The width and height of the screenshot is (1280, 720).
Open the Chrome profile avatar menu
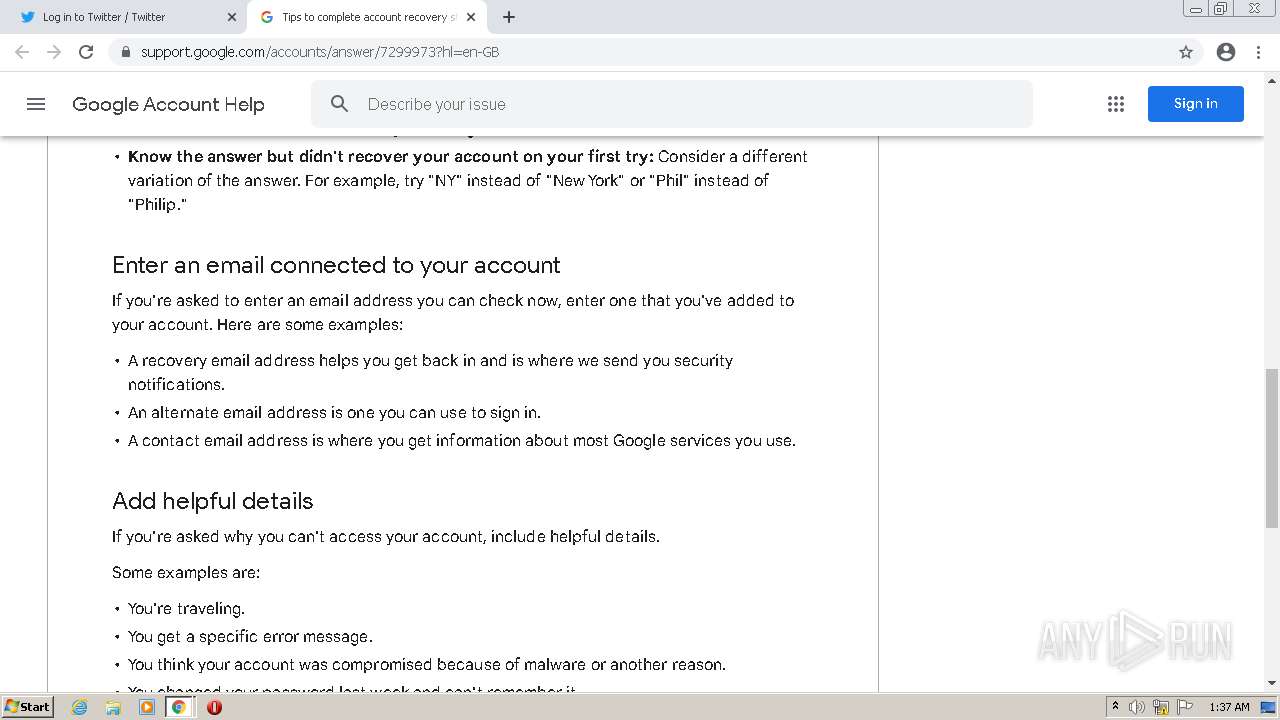click(1226, 52)
